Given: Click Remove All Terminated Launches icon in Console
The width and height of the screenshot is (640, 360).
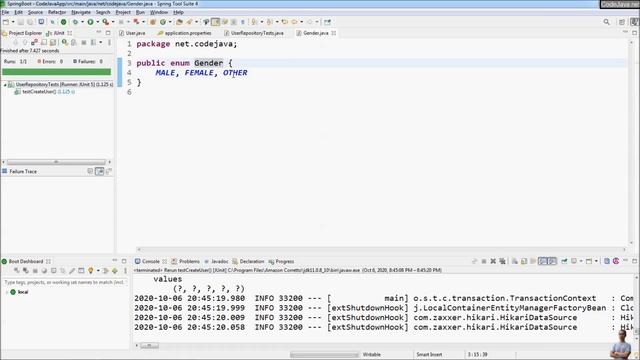Looking at the screenshot, I should (502, 261).
